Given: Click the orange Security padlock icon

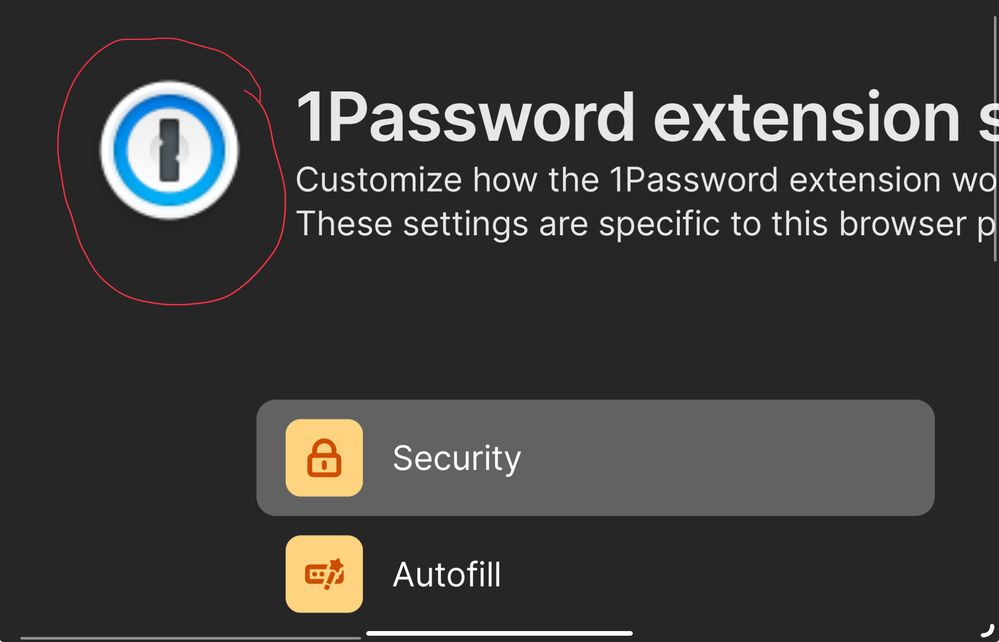Looking at the screenshot, I should (324, 458).
